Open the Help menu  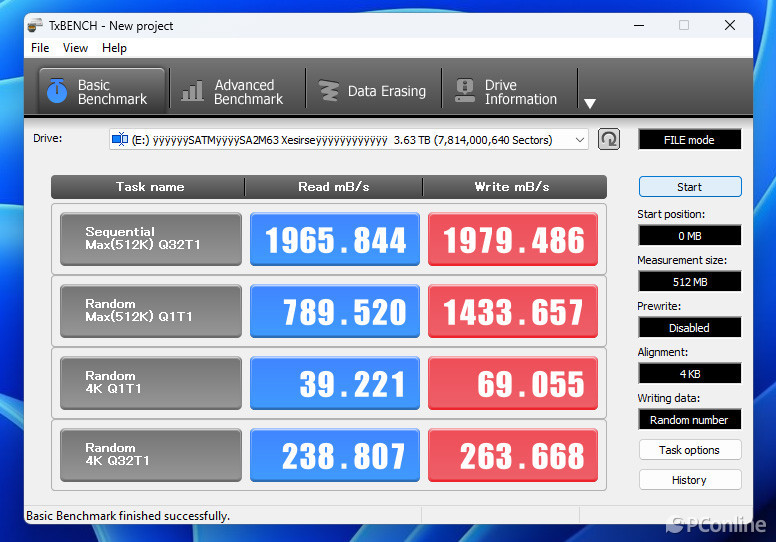tap(114, 48)
